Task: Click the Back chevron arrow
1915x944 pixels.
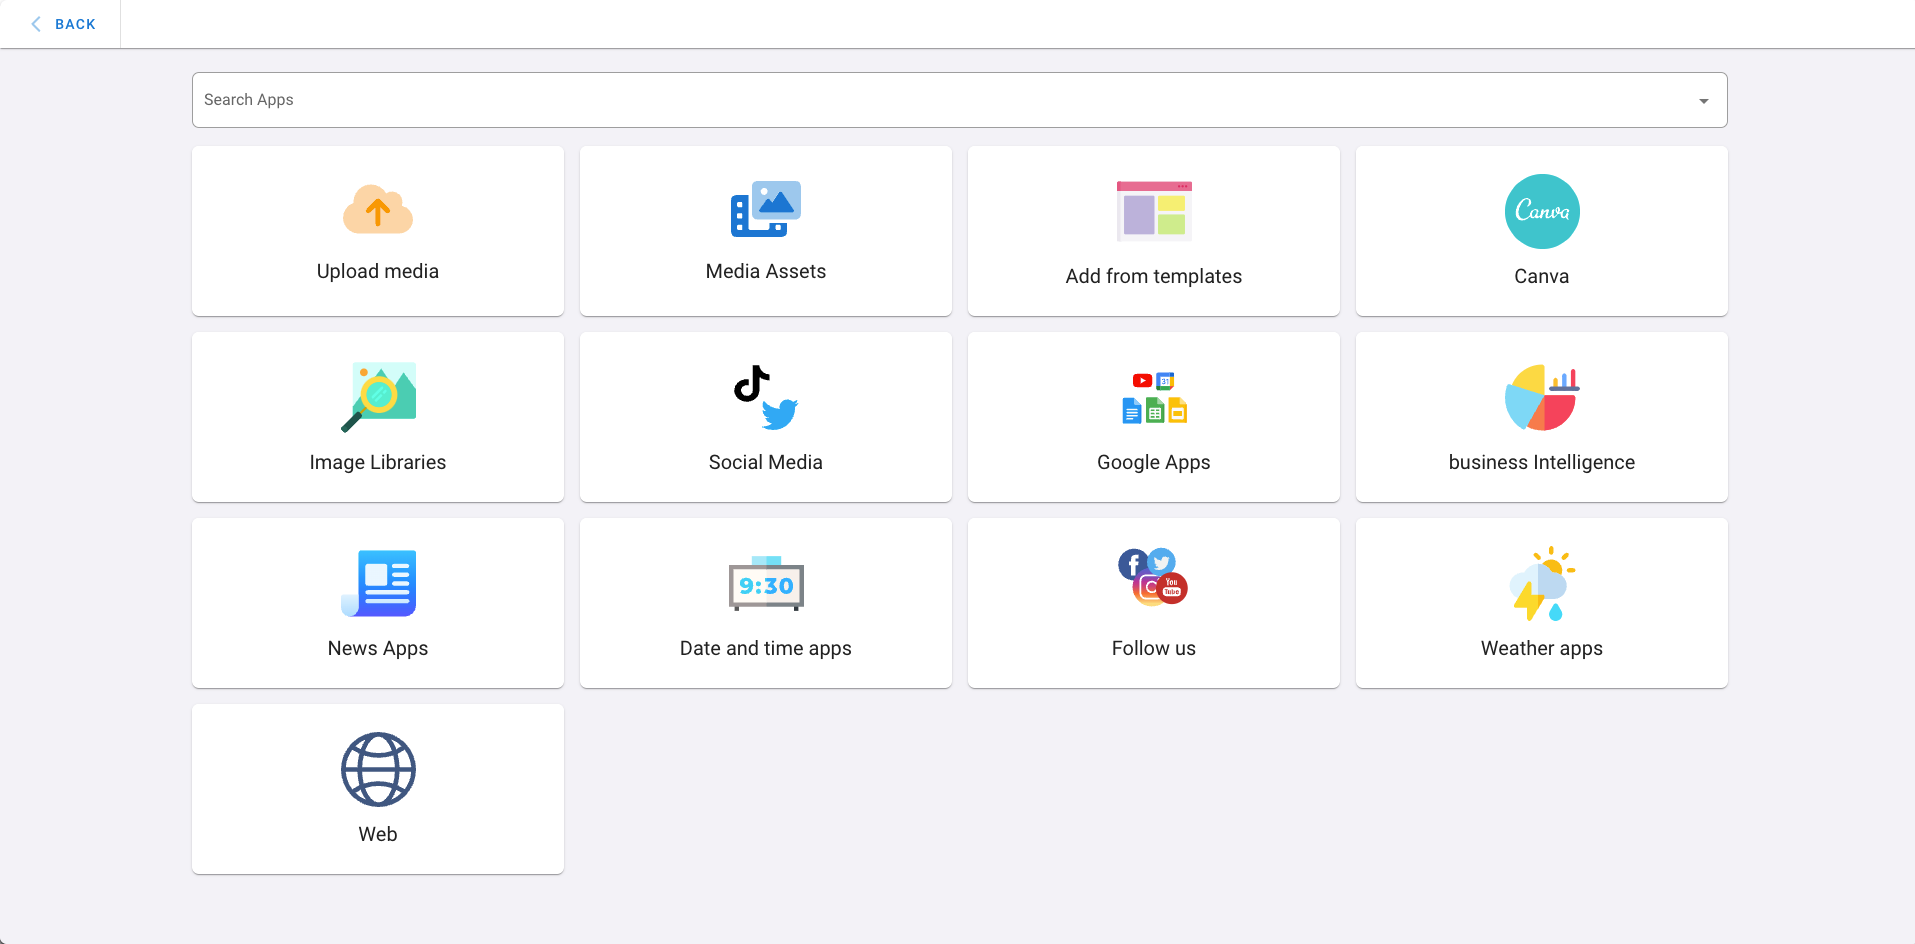Action: pyautogui.click(x=36, y=24)
